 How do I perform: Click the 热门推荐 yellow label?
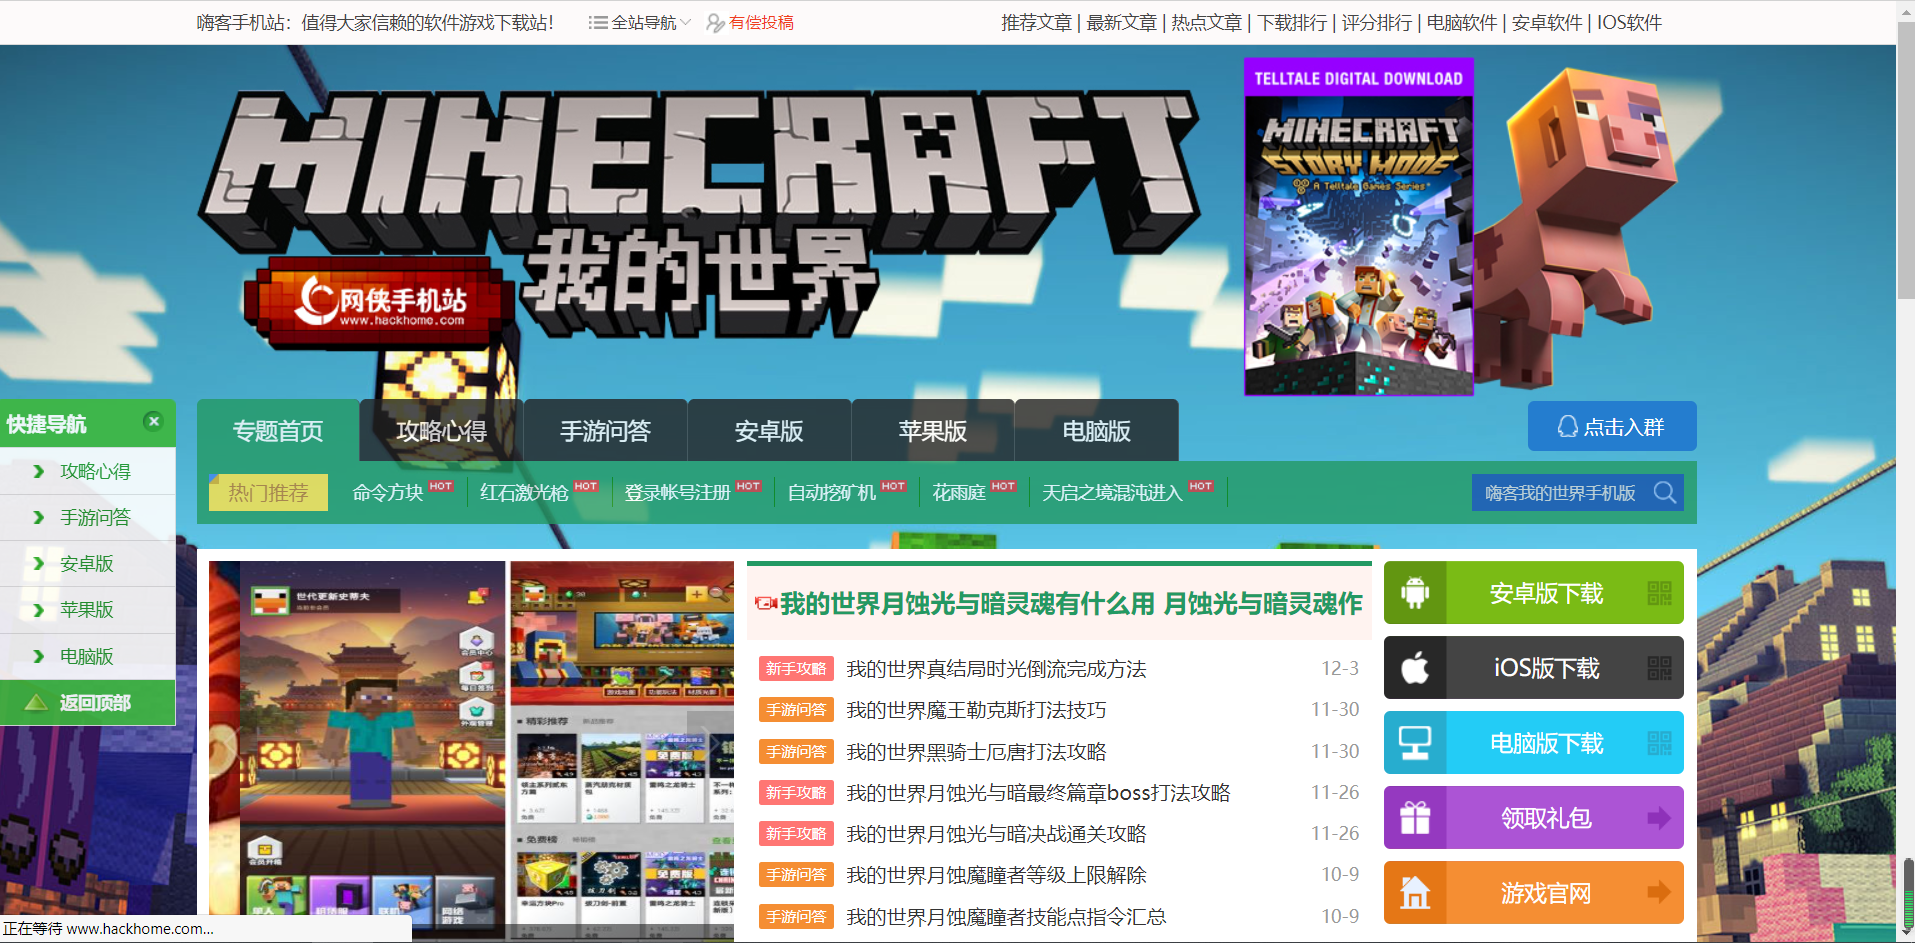tap(268, 492)
